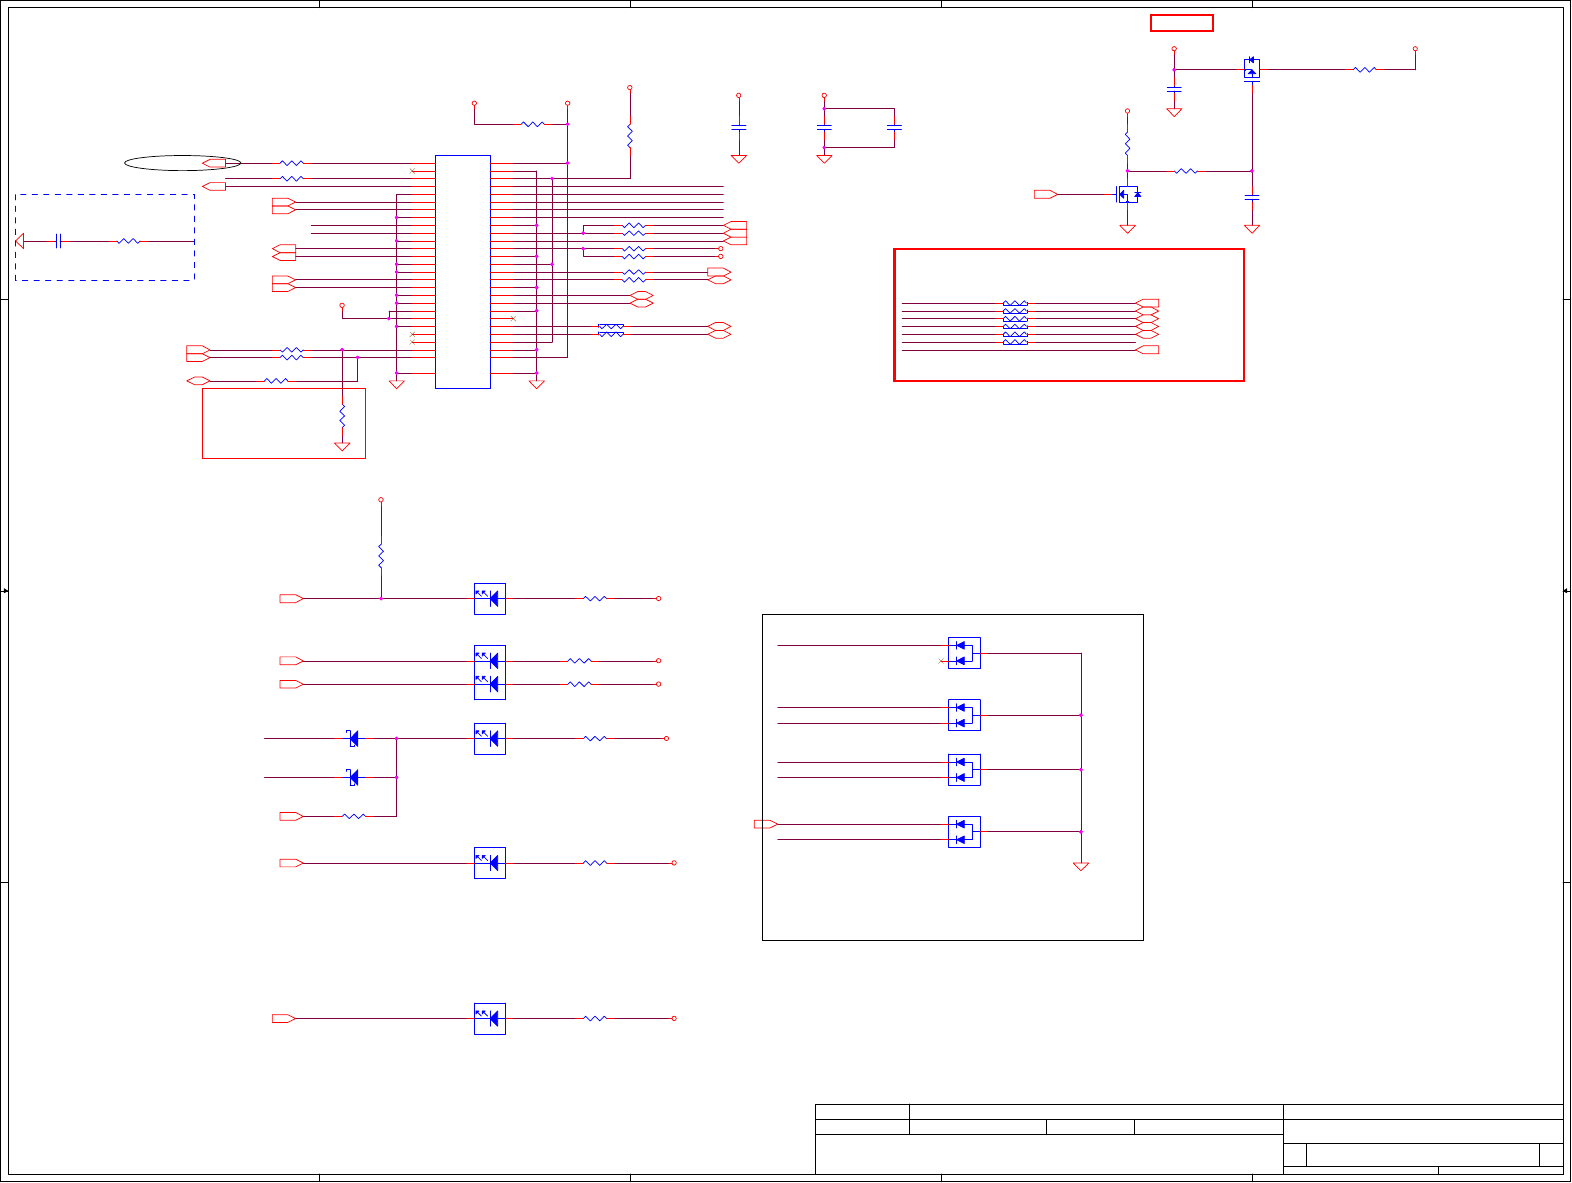The image size is (1572, 1183).
Task: Select the blue filter pair right of IC
Action: tap(611, 330)
